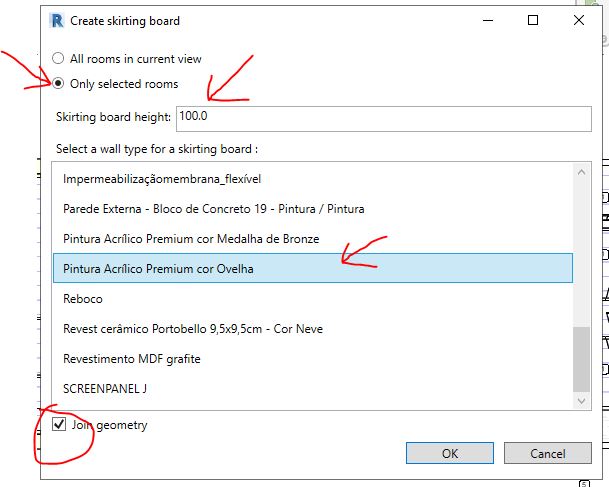
Task: Click the wall type list scroll up arrow
Action: coord(581,172)
